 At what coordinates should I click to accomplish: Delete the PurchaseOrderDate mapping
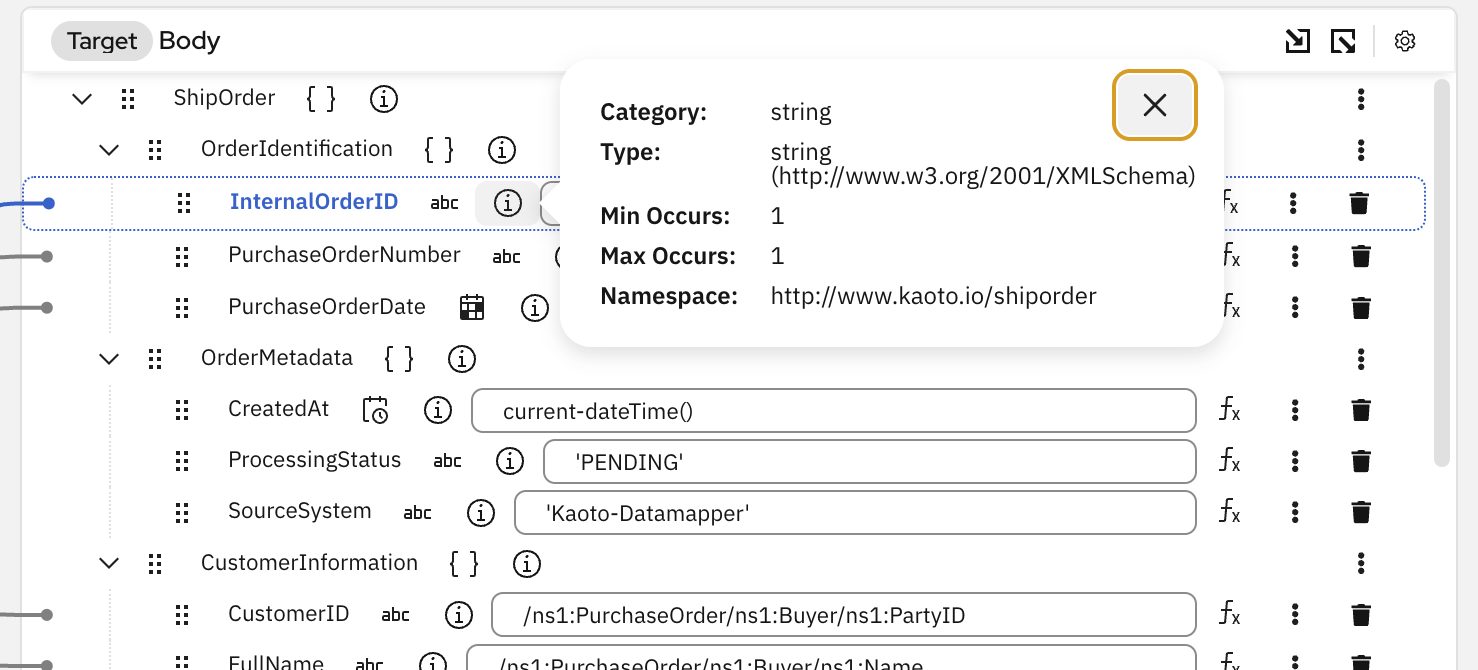click(1361, 307)
